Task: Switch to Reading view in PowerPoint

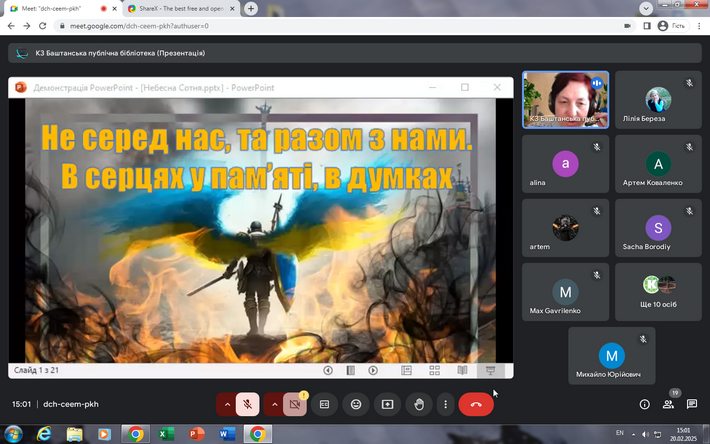Action: pyautogui.click(x=462, y=370)
